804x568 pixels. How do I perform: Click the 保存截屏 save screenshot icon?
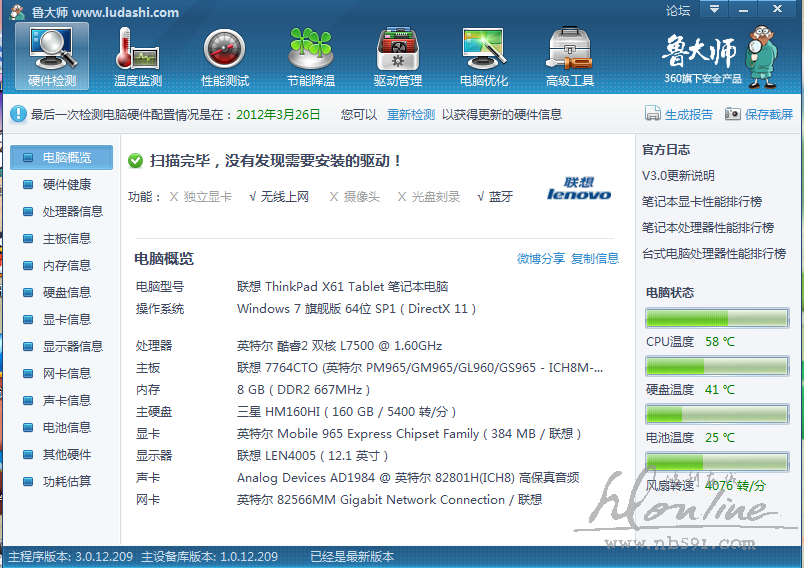(733, 114)
